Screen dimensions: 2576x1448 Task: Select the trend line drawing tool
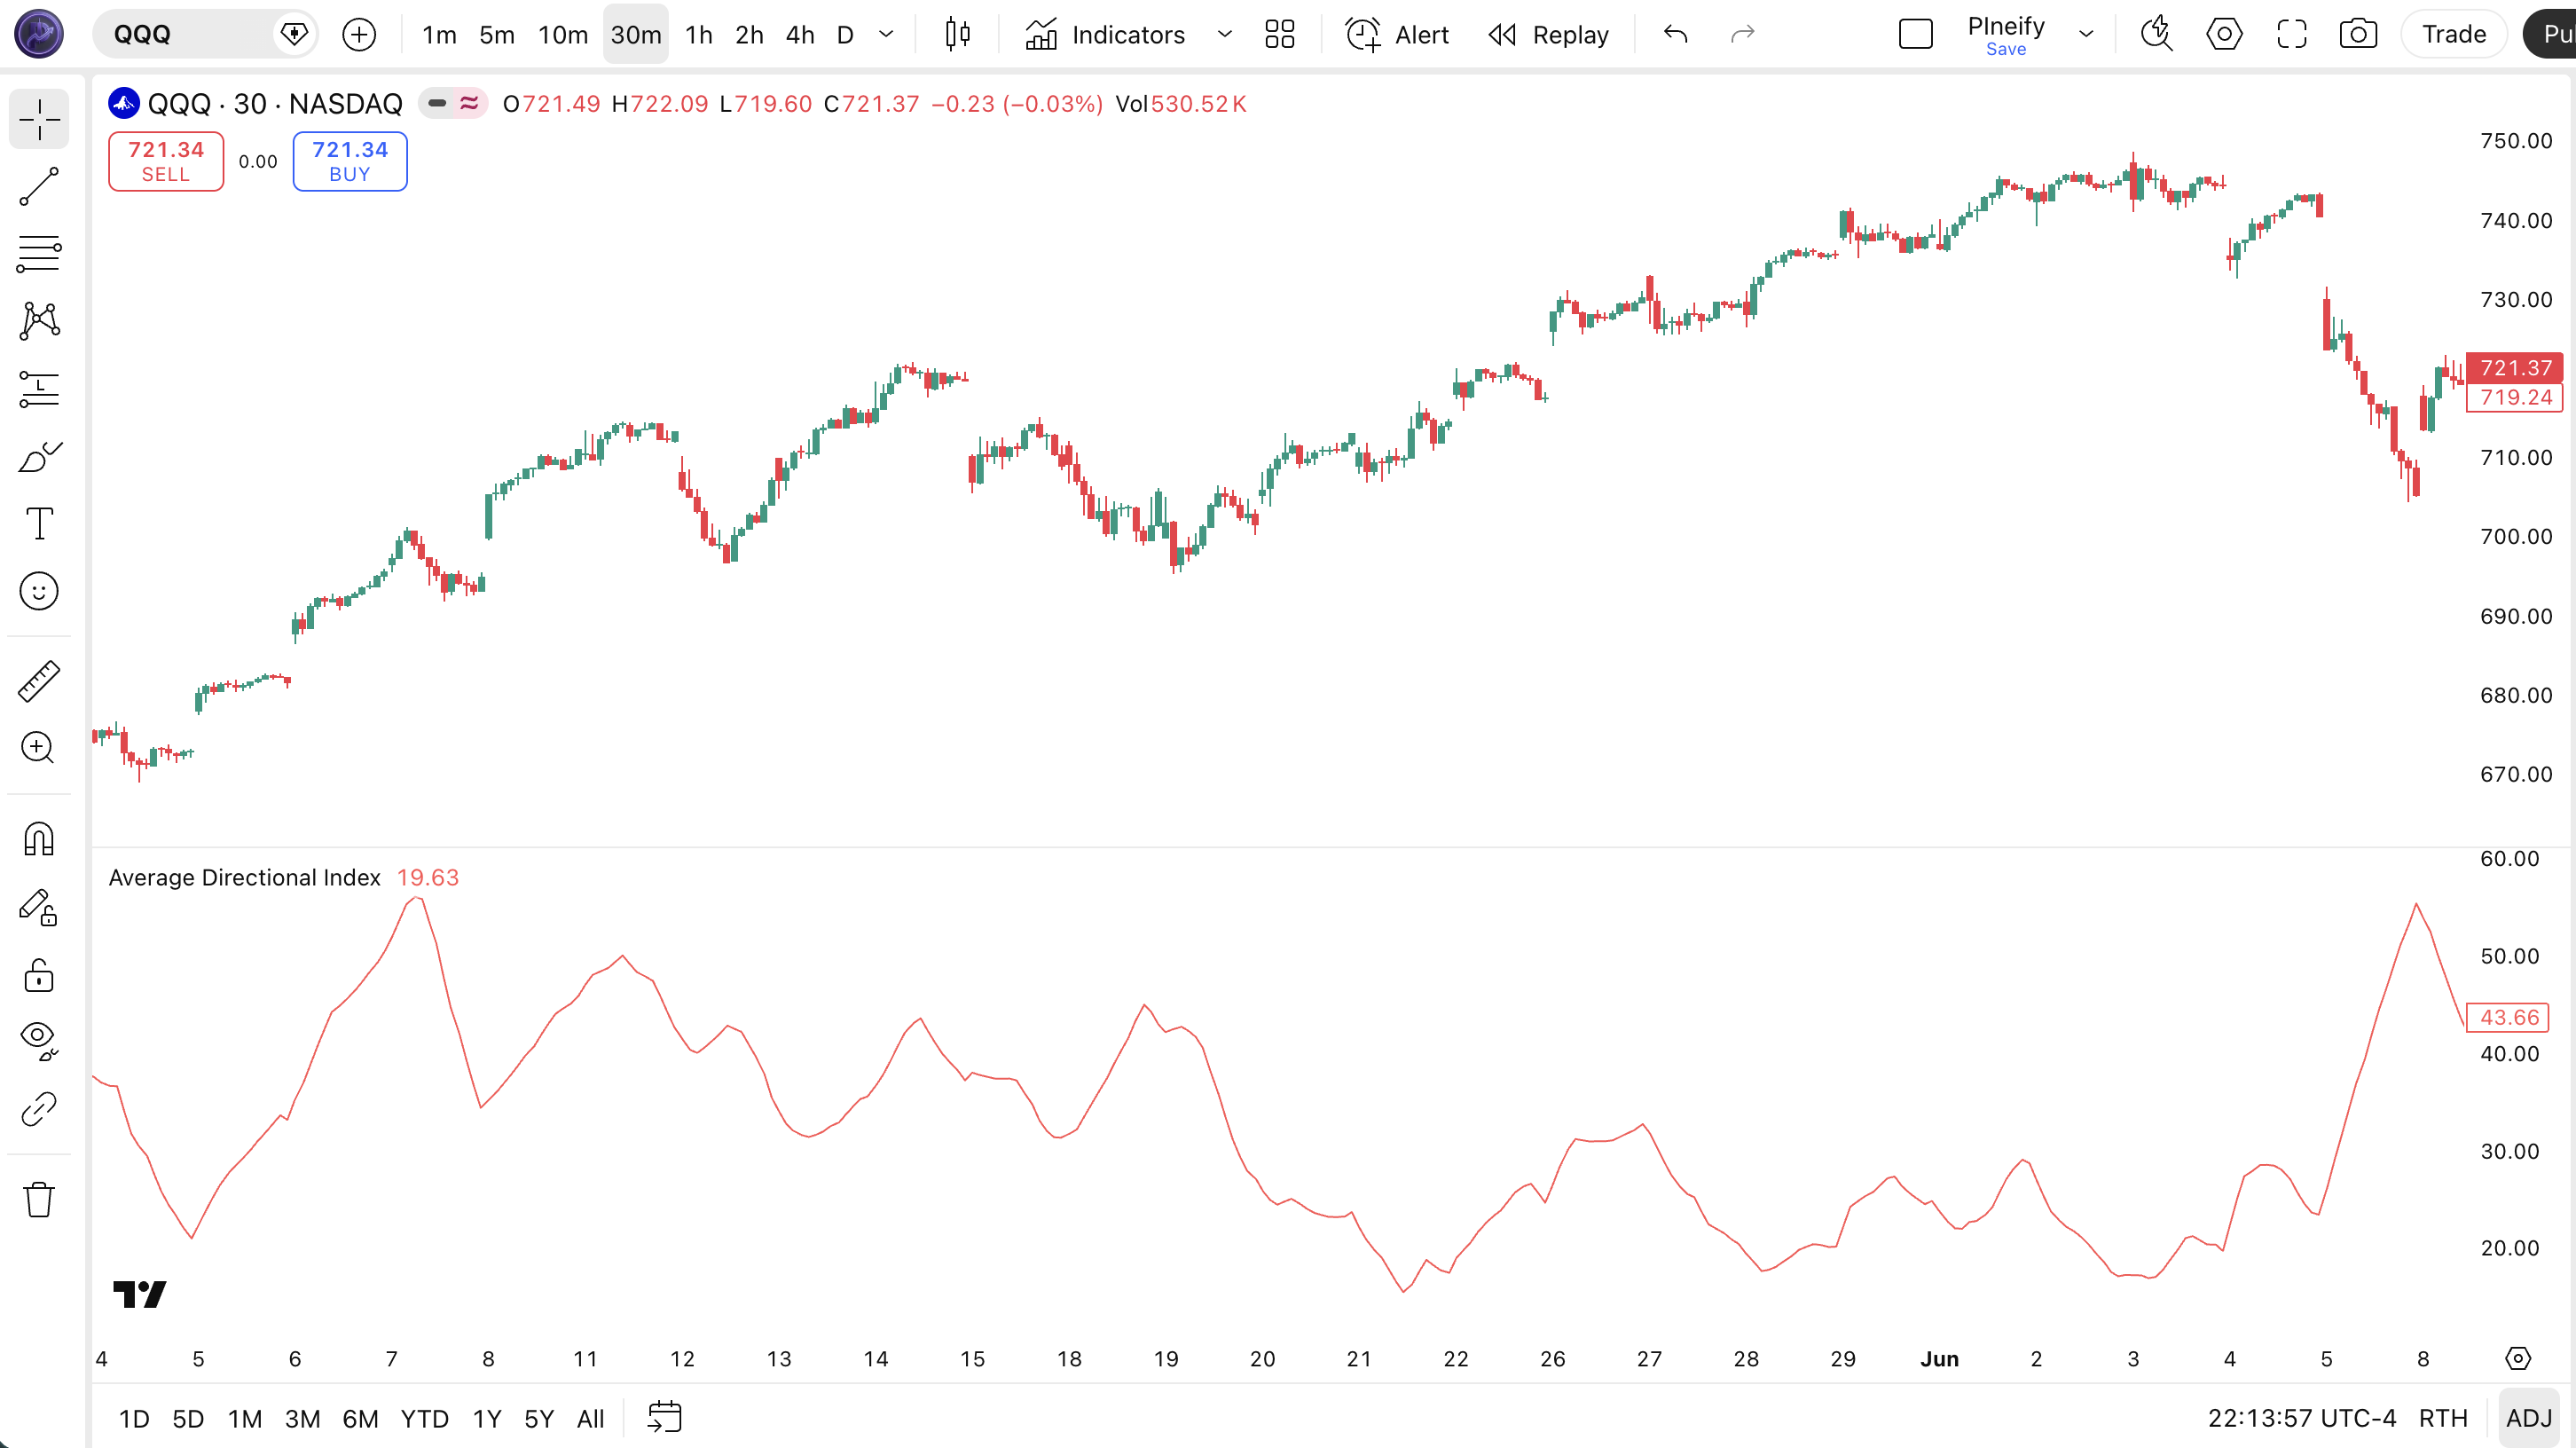click(39, 187)
